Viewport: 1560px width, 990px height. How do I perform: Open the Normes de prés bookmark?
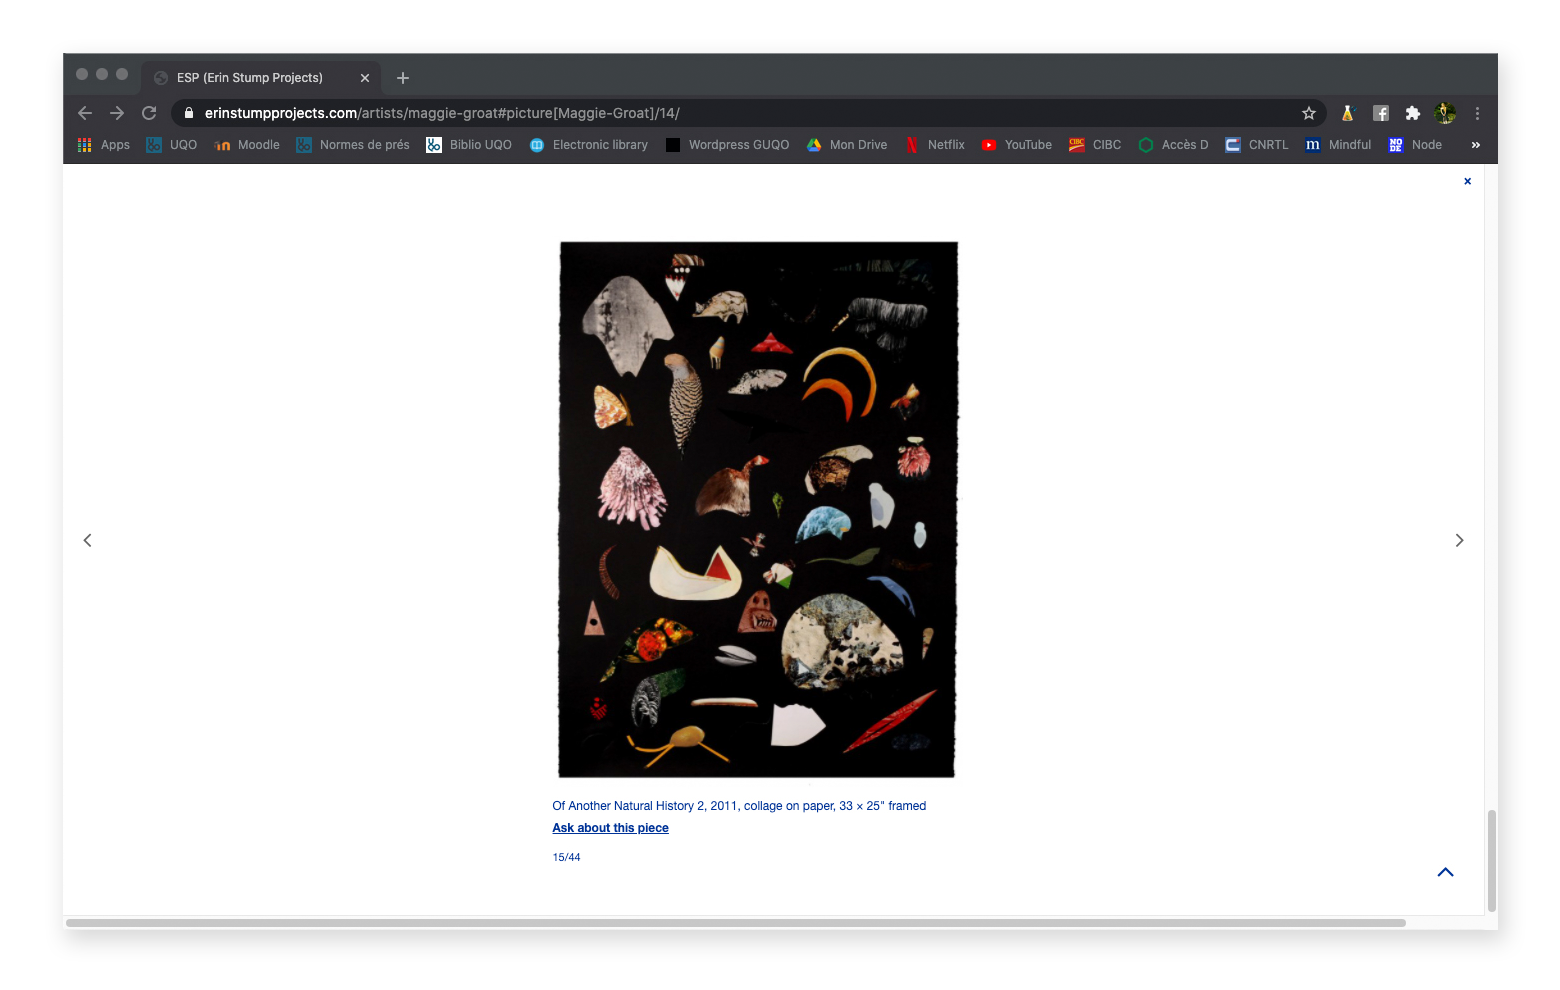(353, 145)
